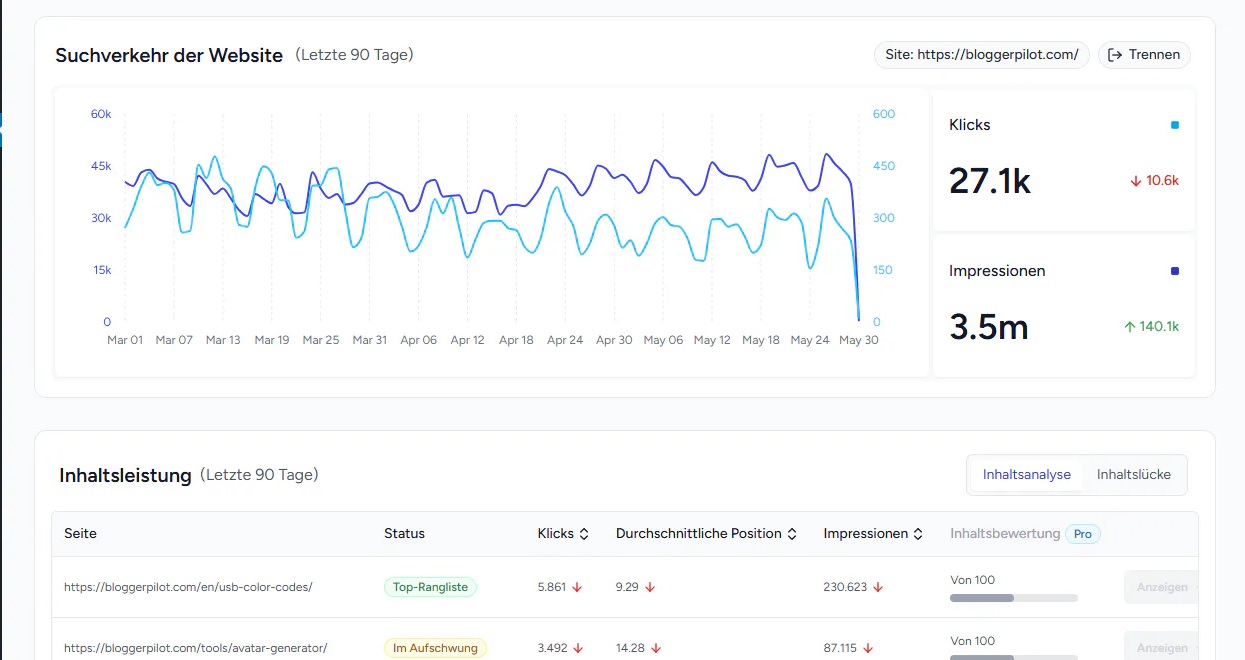Click the light blue Klicks legend square
The width and height of the screenshot is (1245, 660).
tap(1174, 125)
